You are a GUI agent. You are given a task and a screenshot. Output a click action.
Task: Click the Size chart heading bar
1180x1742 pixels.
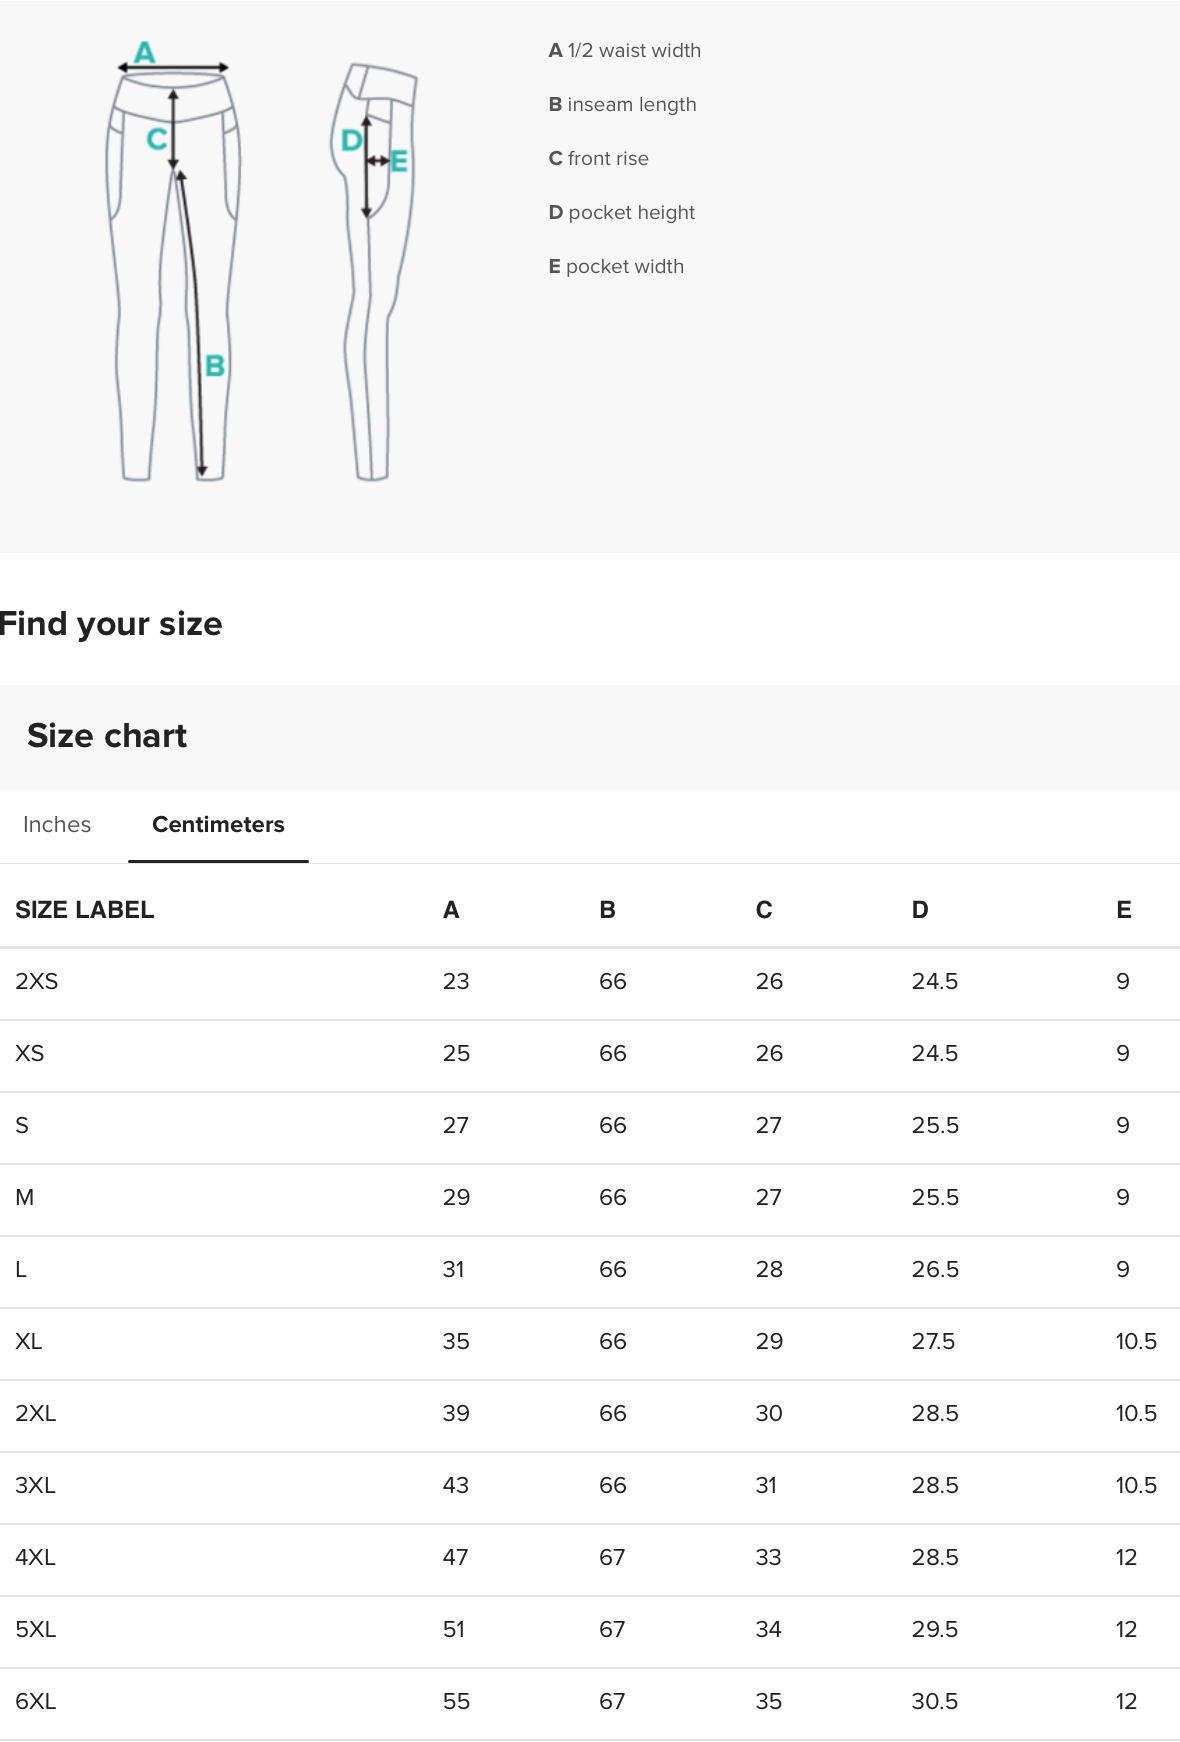[107, 735]
